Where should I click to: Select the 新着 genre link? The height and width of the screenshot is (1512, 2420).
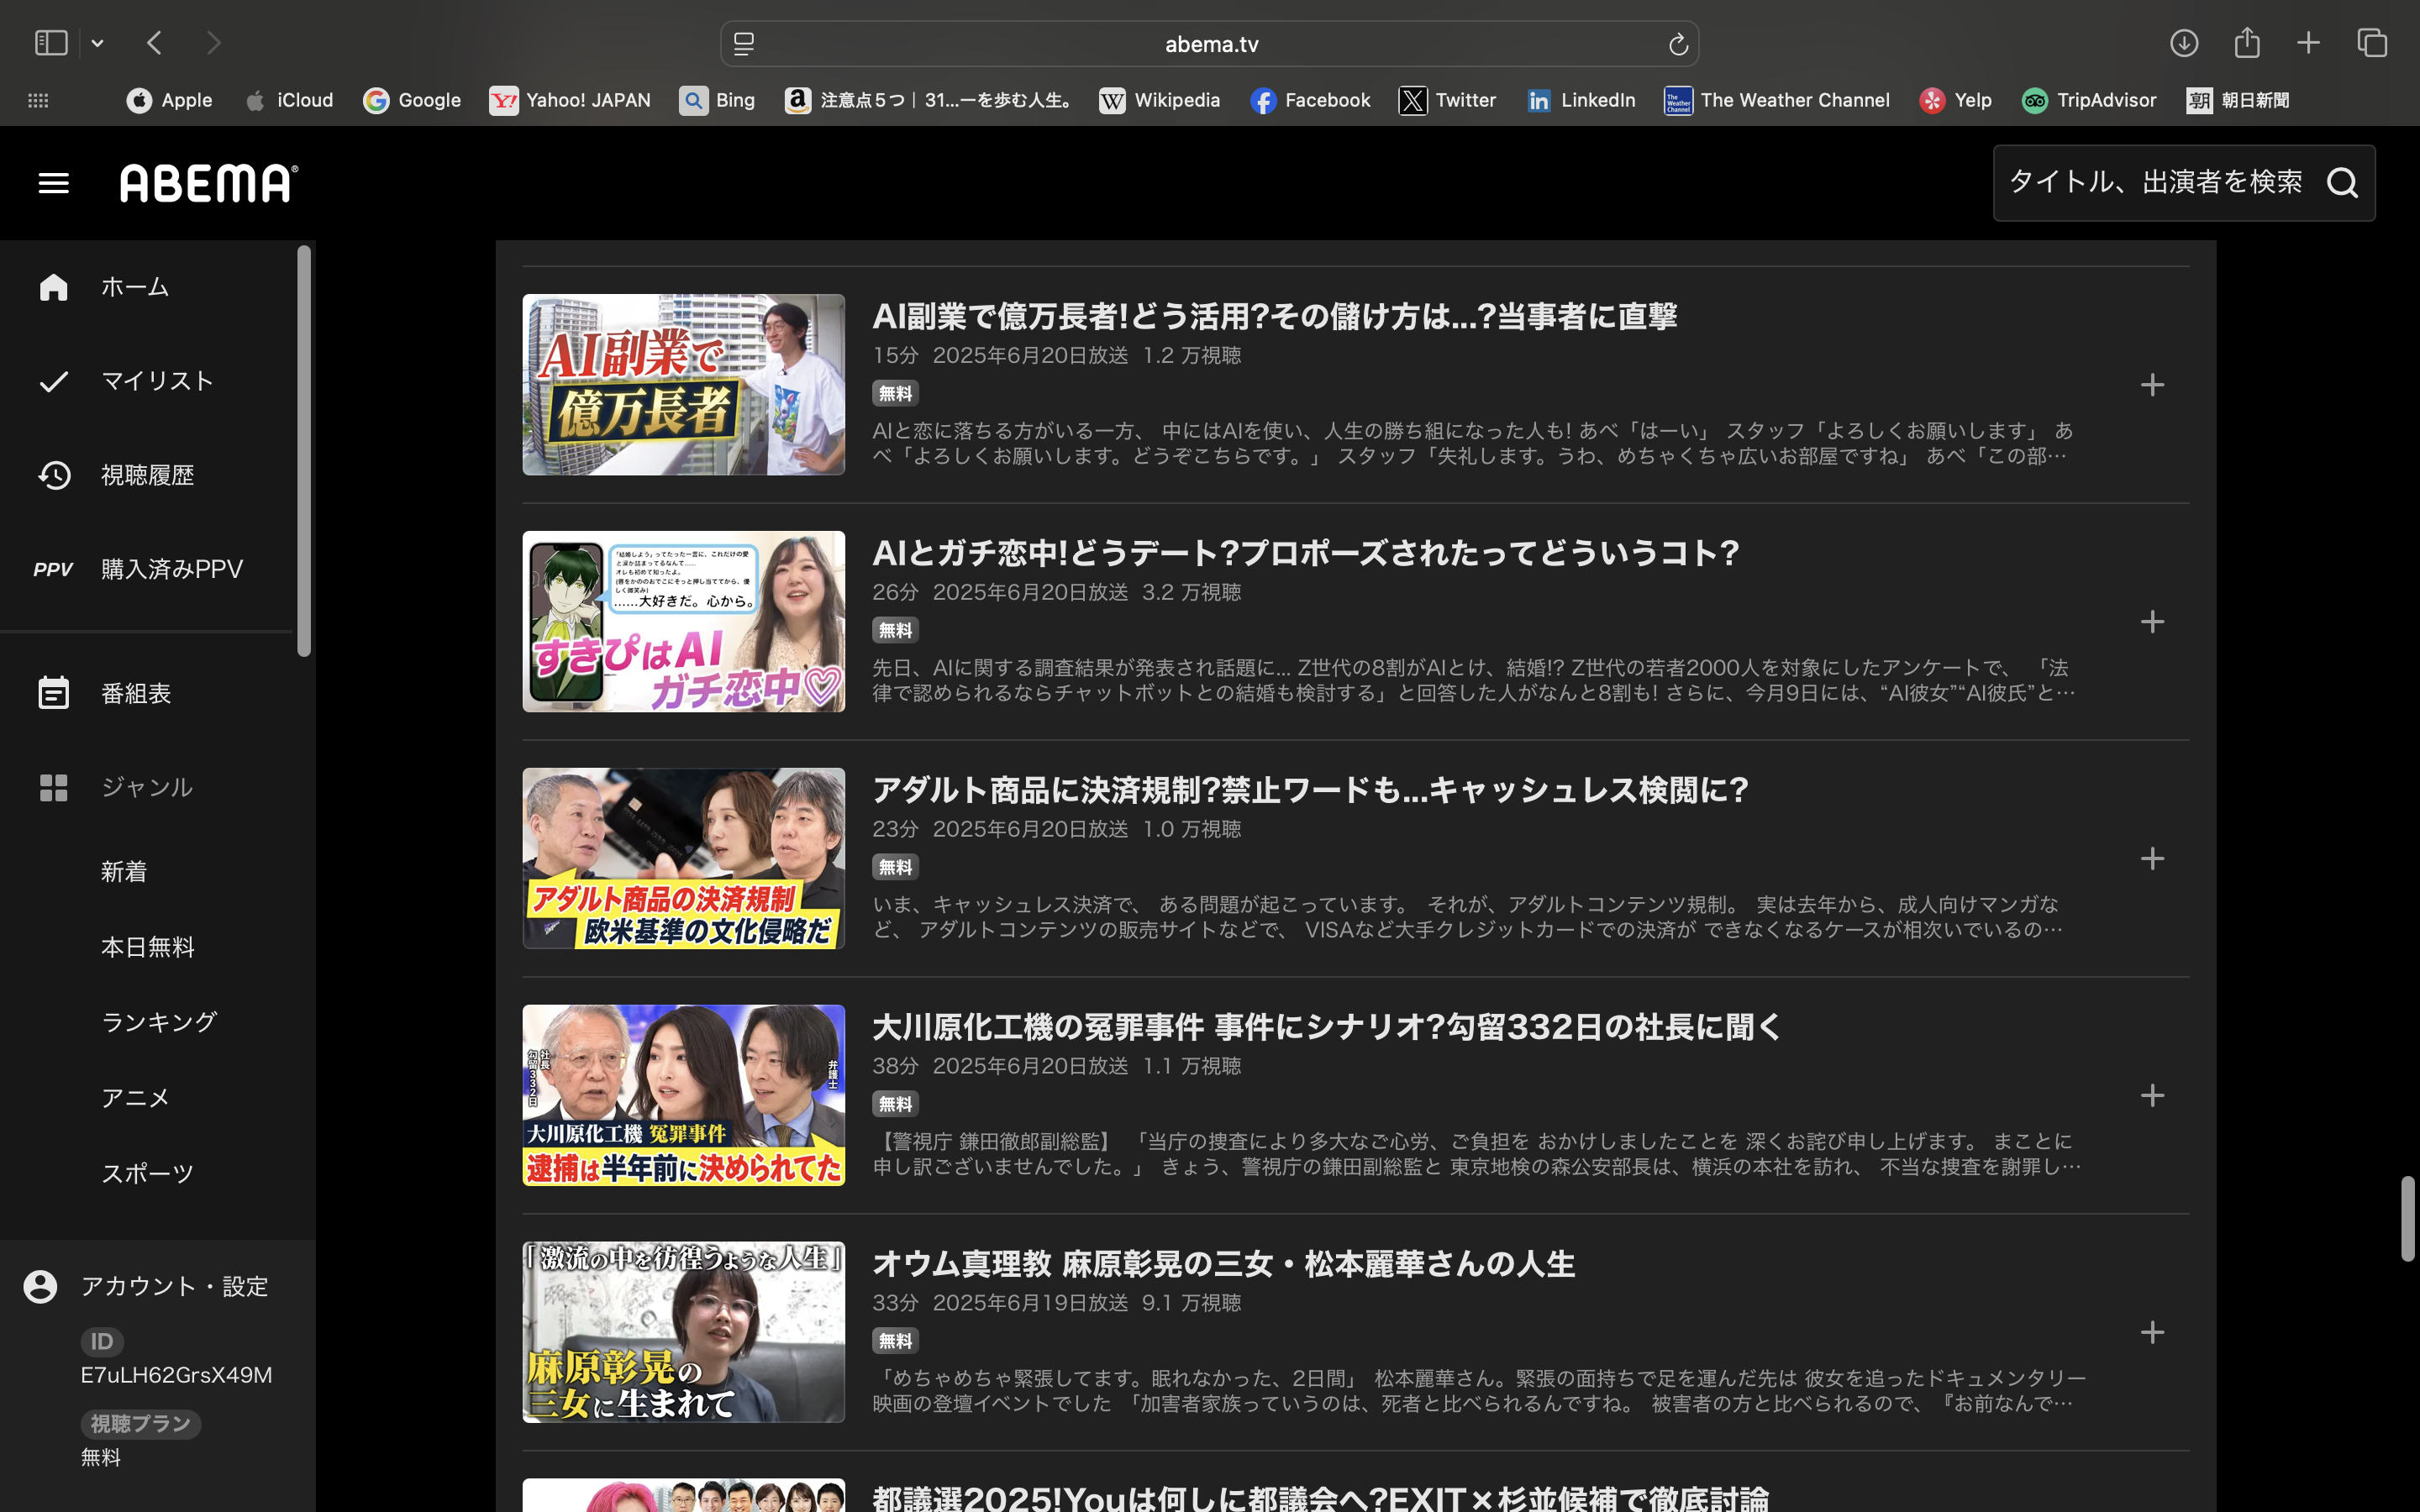124,872
